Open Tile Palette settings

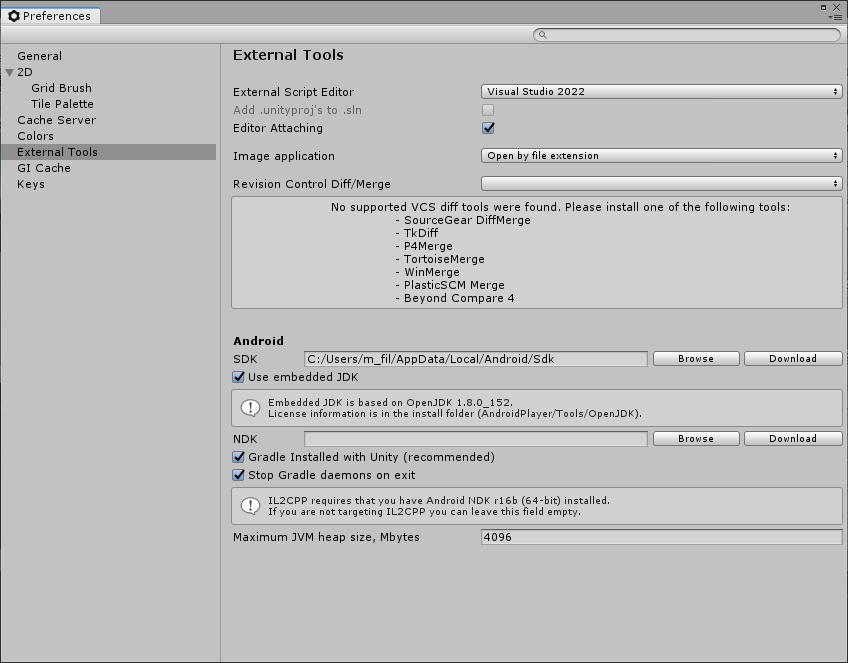click(x=62, y=104)
